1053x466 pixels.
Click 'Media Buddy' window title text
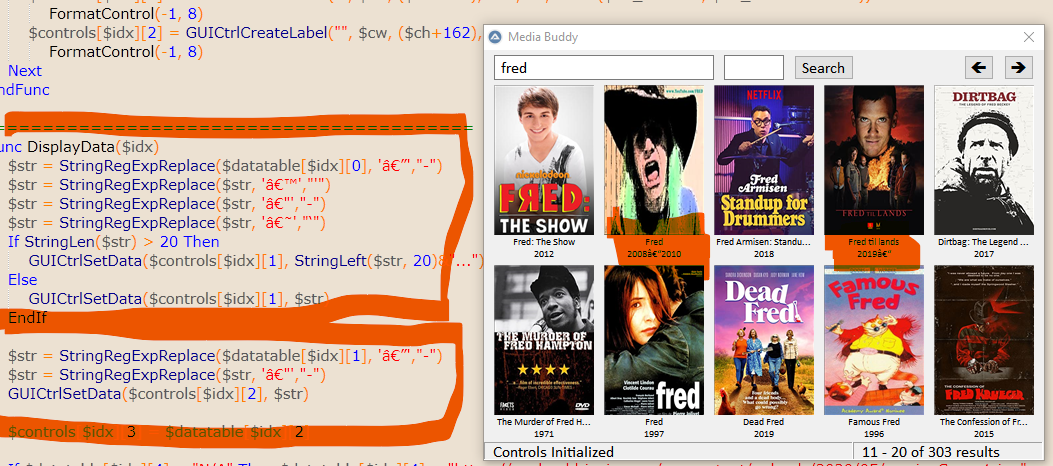[x=543, y=37]
